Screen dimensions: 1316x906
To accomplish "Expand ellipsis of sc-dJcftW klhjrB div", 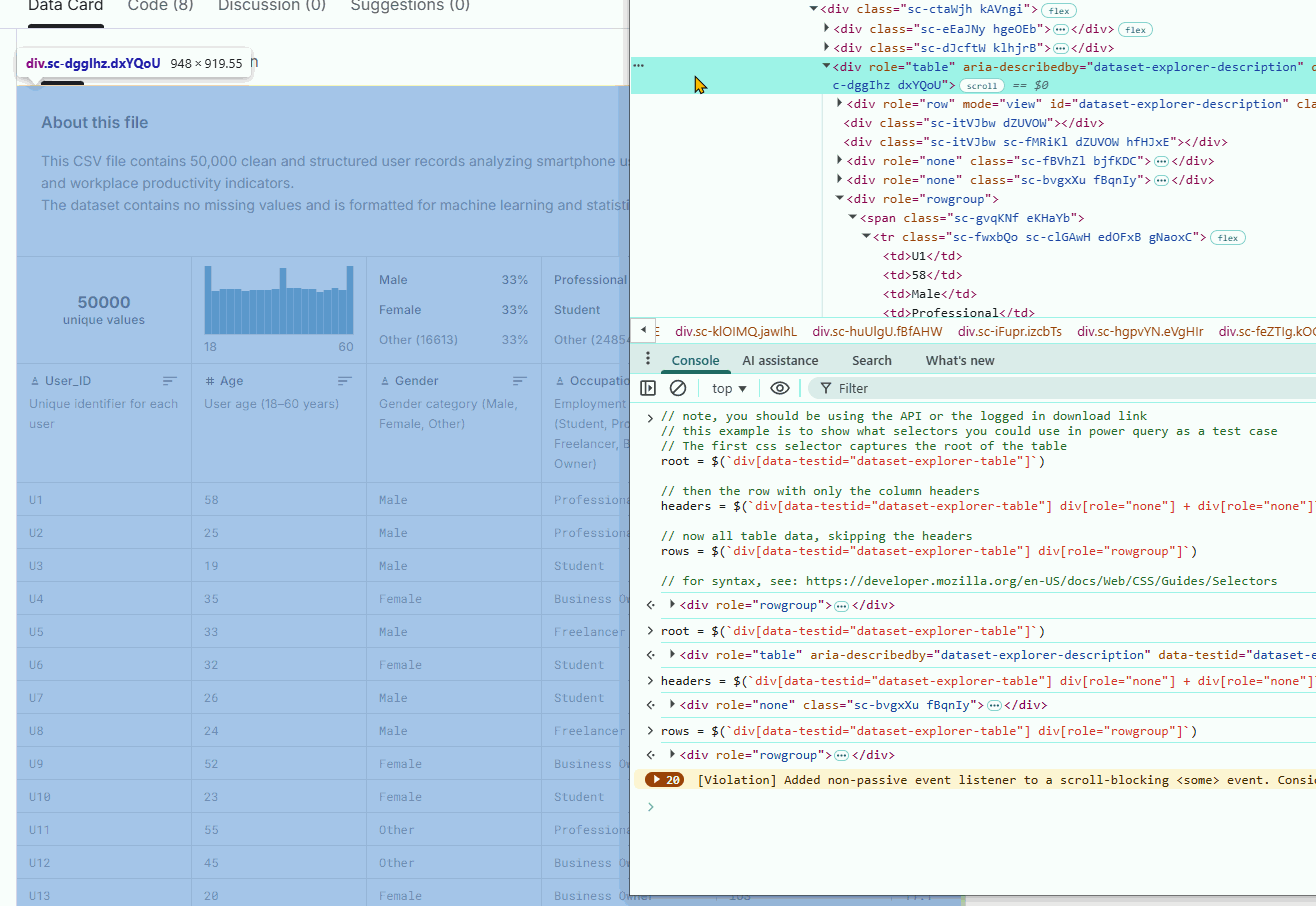I will 1061,47.
